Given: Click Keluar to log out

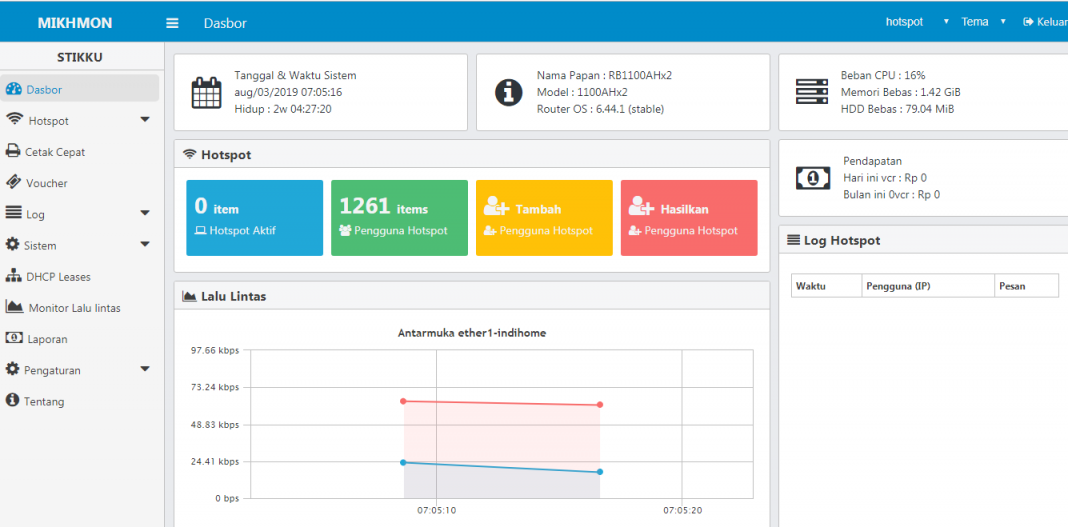Looking at the screenshot, I should click(x=1045, y=22).
